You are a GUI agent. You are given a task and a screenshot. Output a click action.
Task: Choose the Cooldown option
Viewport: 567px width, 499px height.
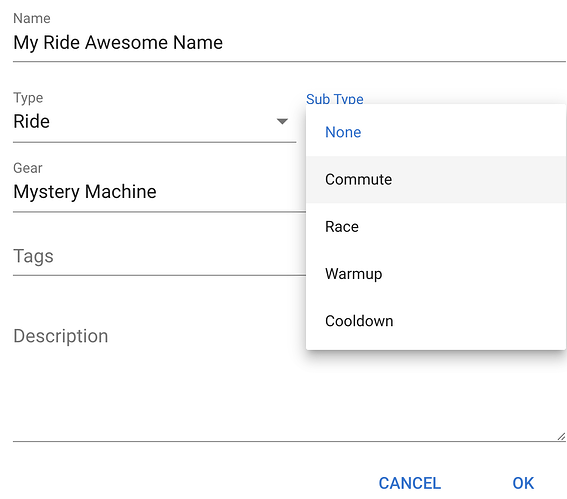(436, 321)
